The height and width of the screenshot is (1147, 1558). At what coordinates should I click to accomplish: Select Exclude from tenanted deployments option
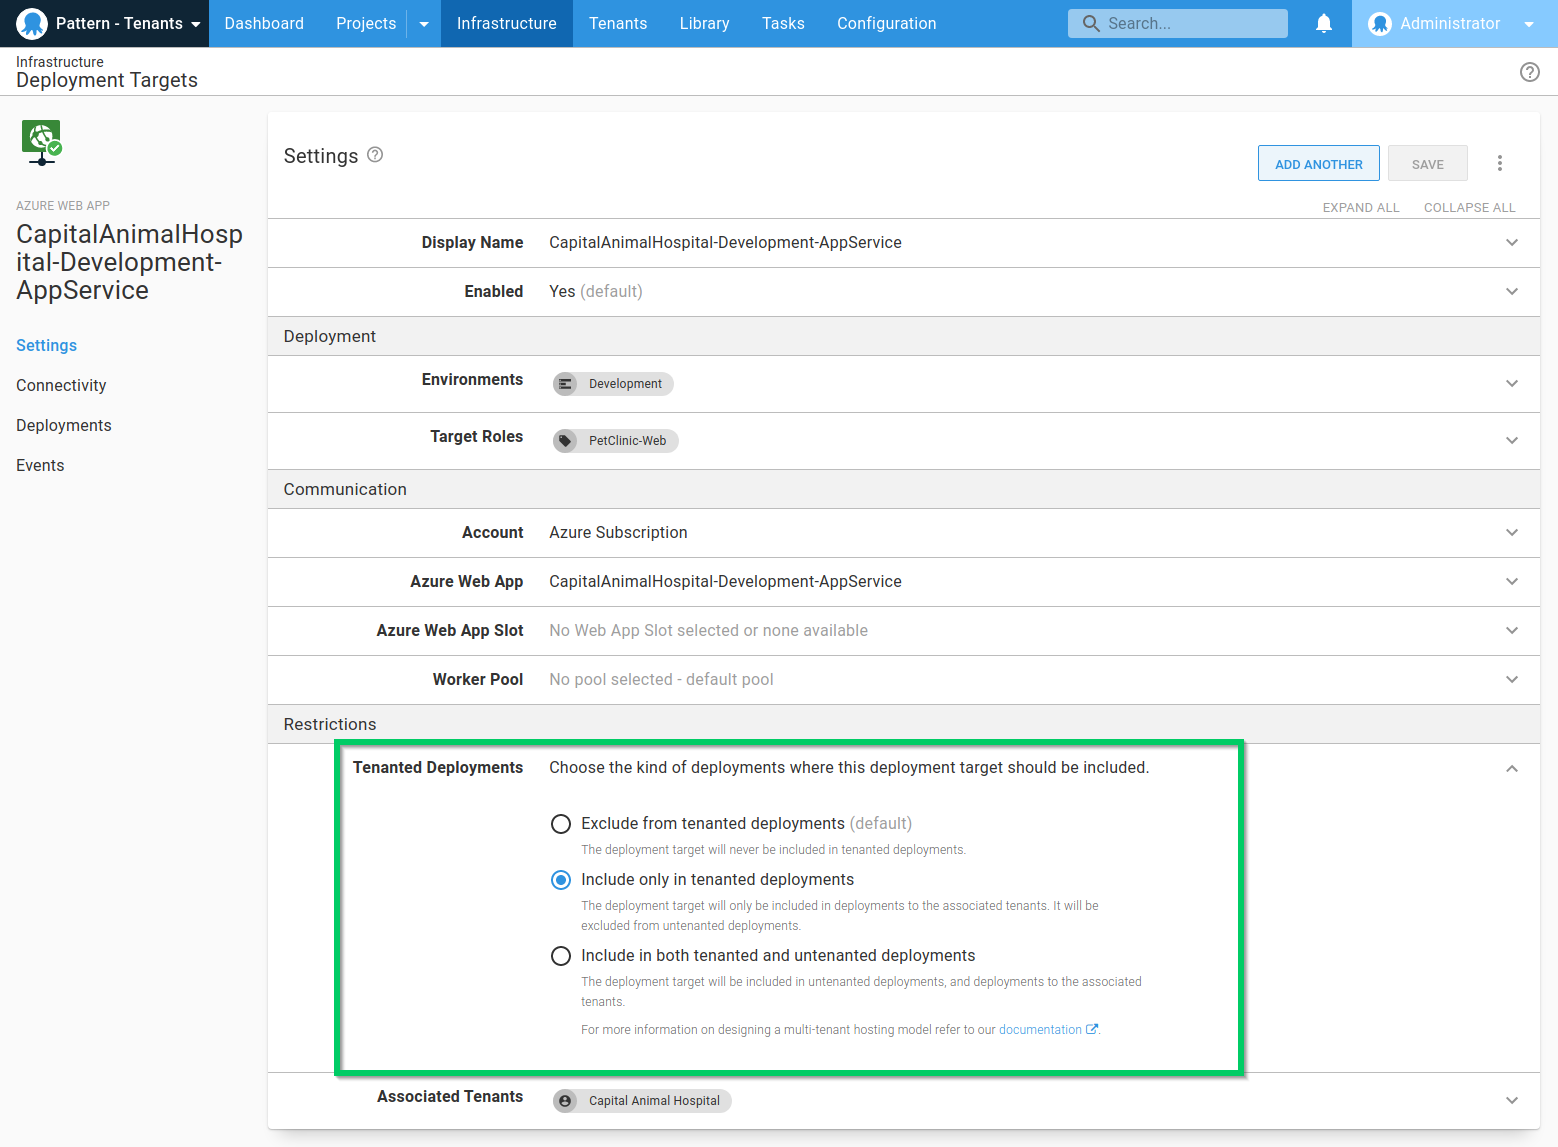pos(561,824)
